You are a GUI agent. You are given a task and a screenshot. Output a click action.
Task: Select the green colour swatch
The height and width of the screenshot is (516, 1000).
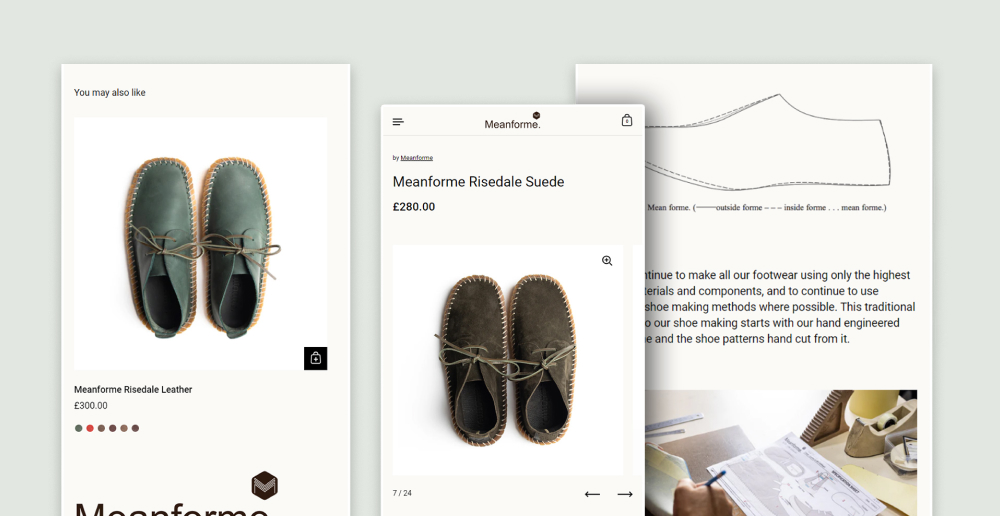coord(78,429)
